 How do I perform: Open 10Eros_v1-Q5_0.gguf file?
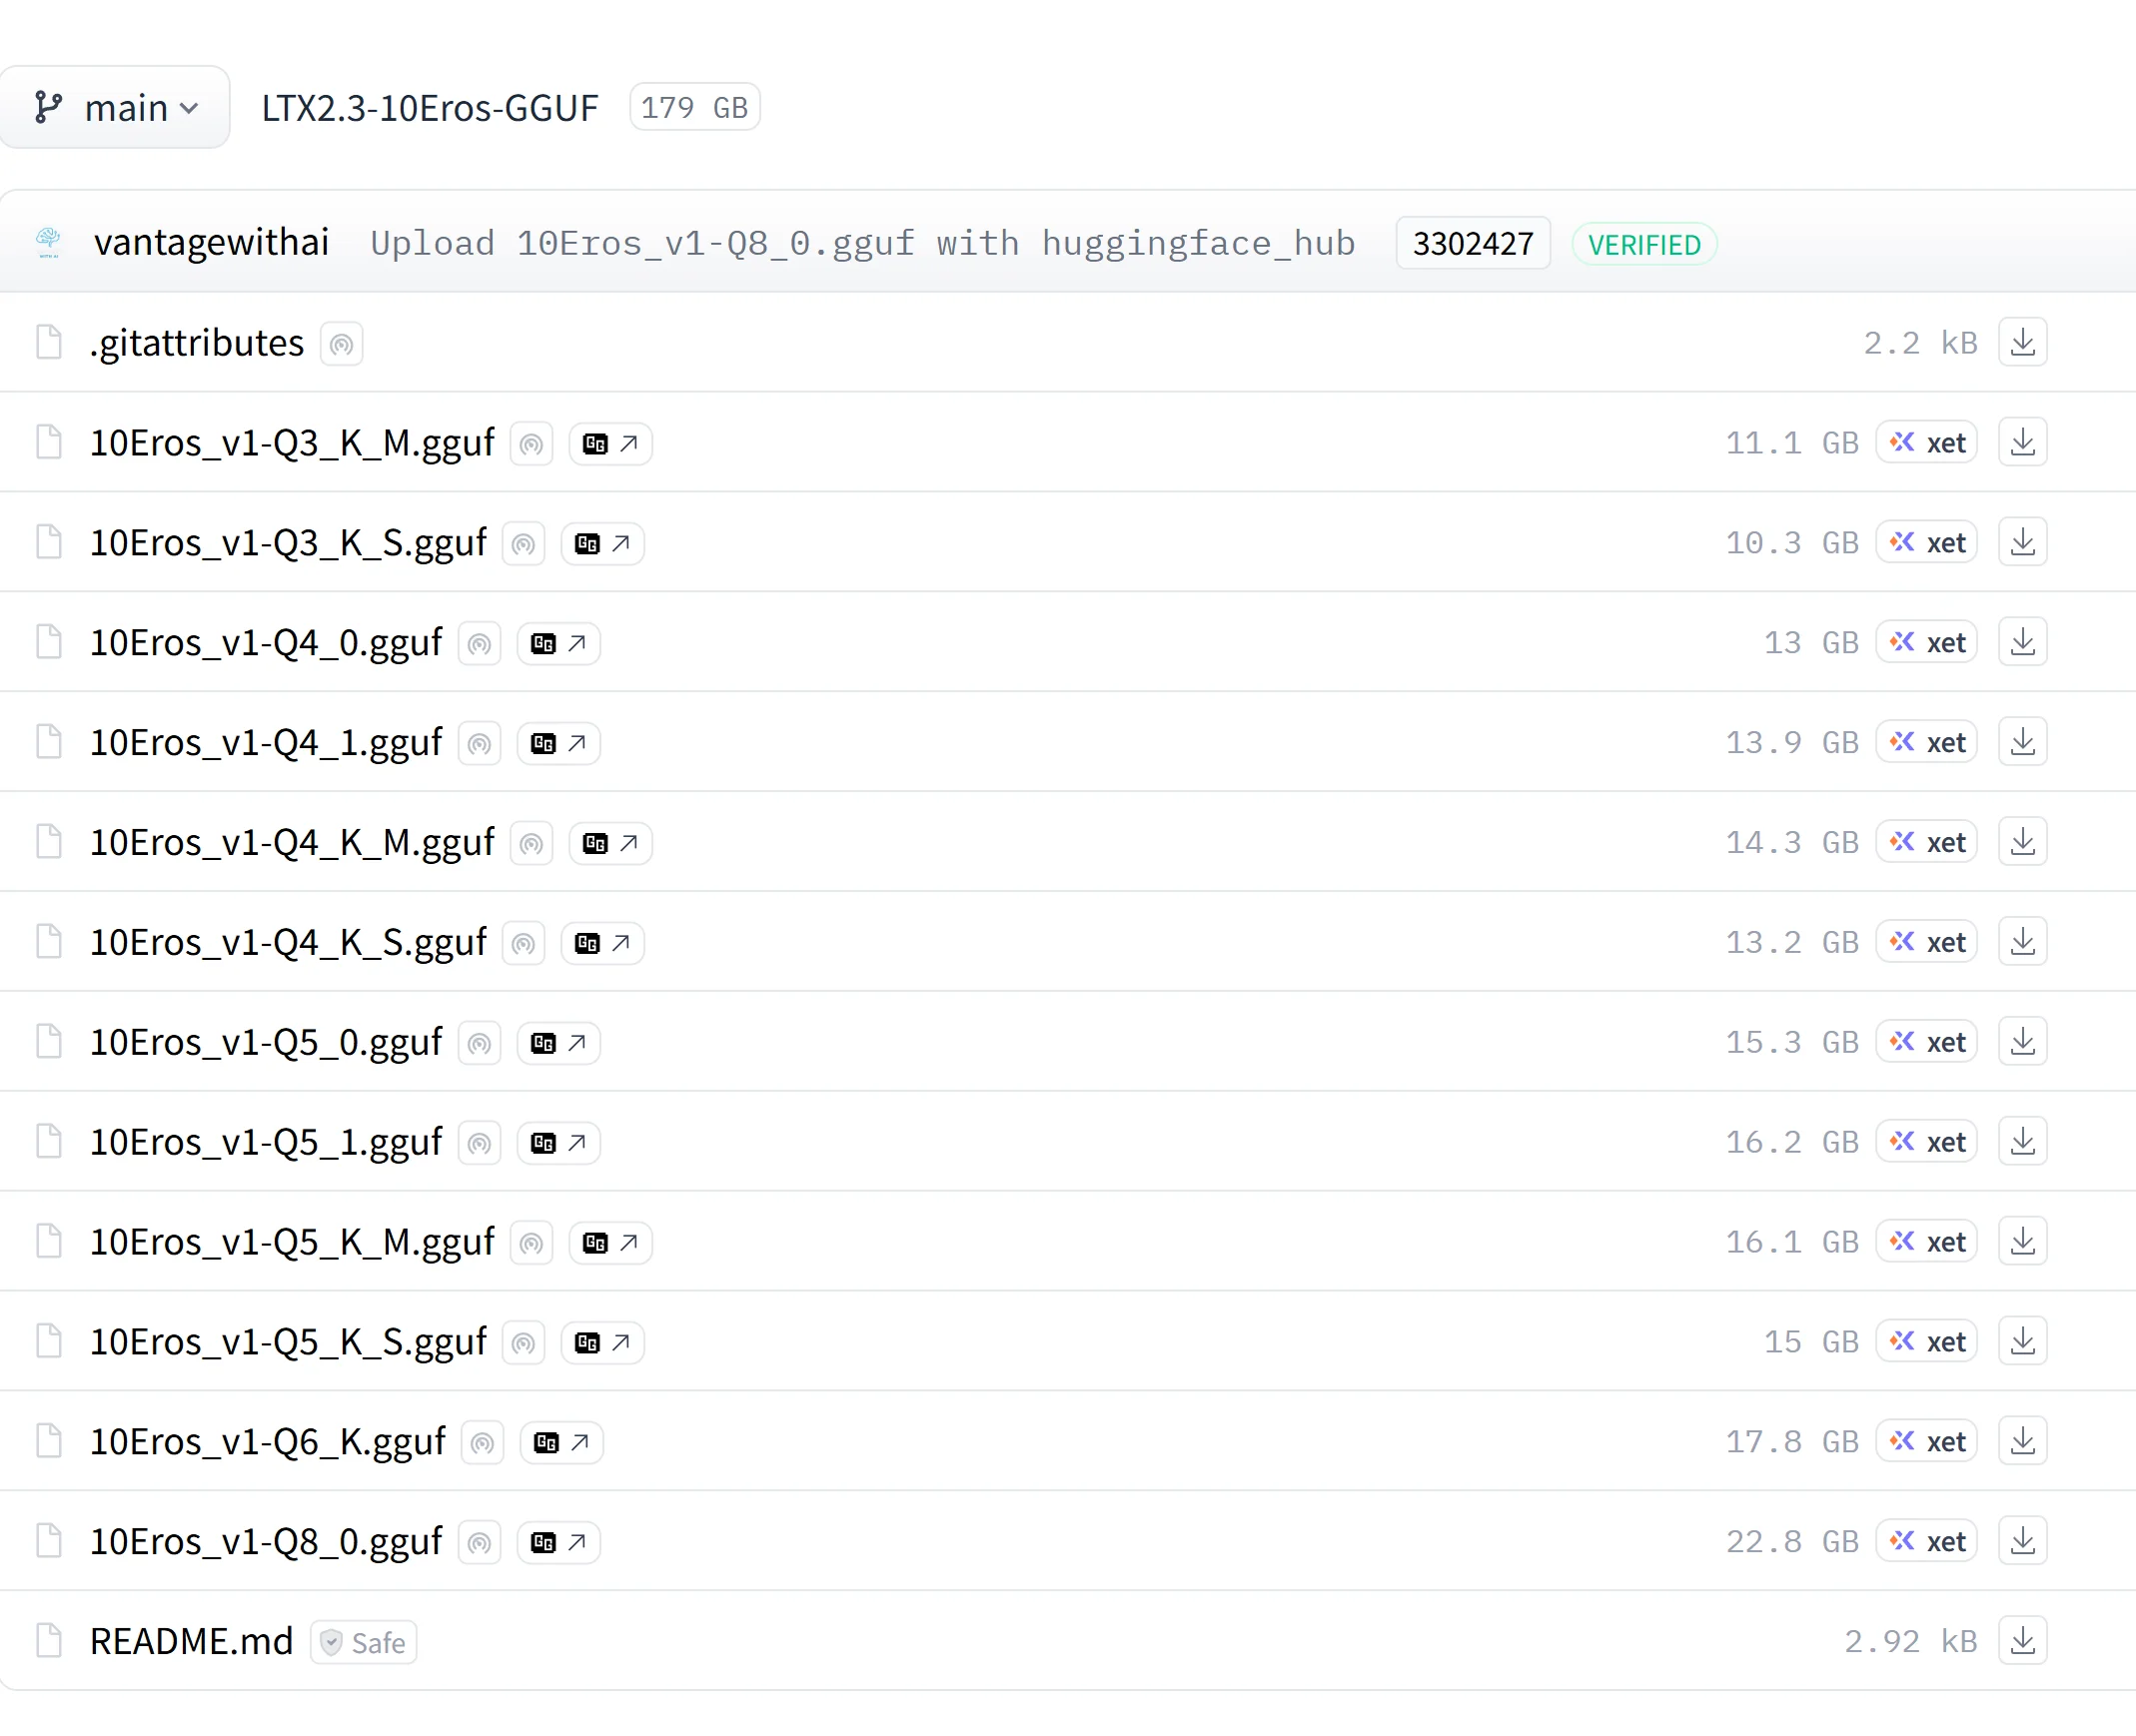266,1043
